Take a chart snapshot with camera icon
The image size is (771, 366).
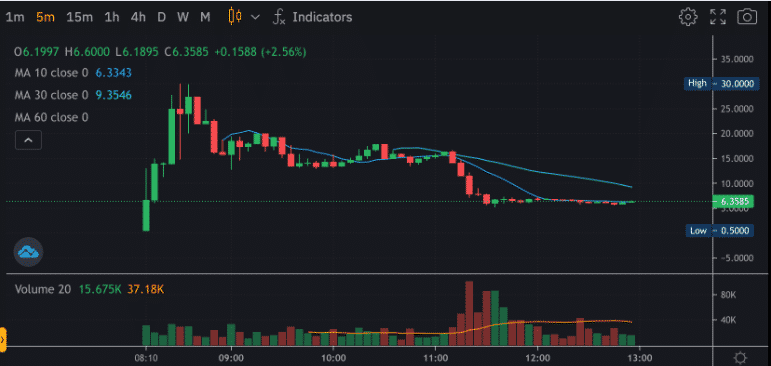pyautogui.click(x=747, y=17)
